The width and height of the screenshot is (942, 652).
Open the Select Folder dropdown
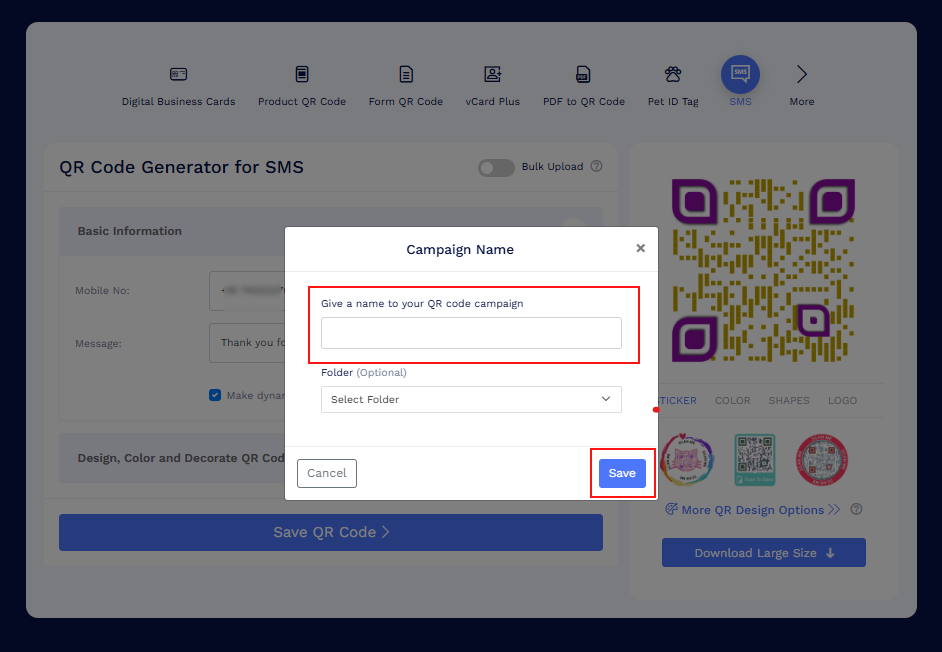(x=471, y=400)
